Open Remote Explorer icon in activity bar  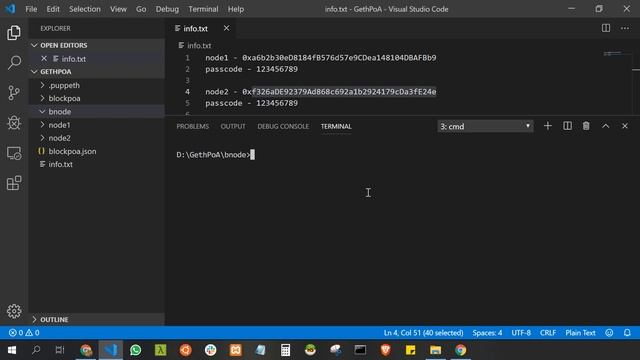pos(14,153)
